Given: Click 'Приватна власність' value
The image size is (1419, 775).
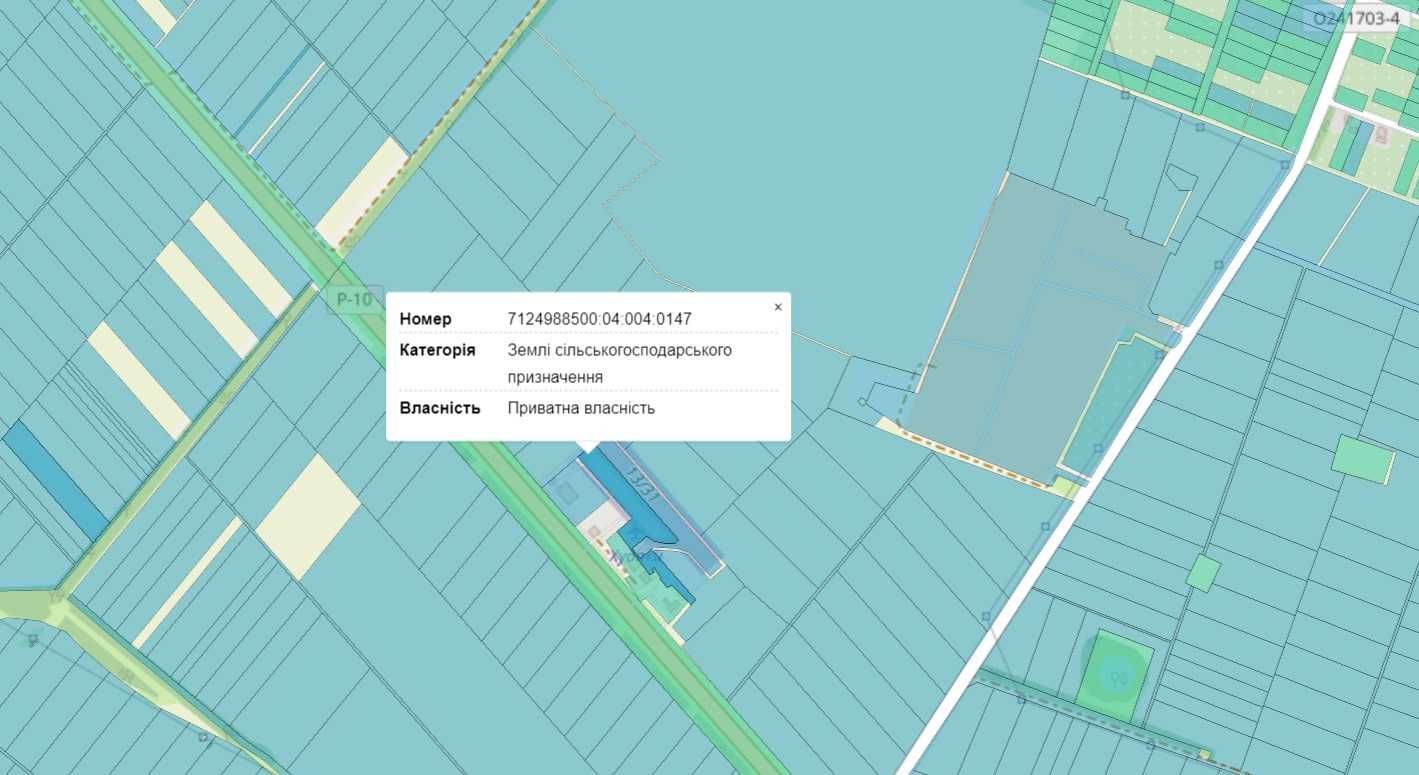Looking at the screenshot, I should 581,408.
